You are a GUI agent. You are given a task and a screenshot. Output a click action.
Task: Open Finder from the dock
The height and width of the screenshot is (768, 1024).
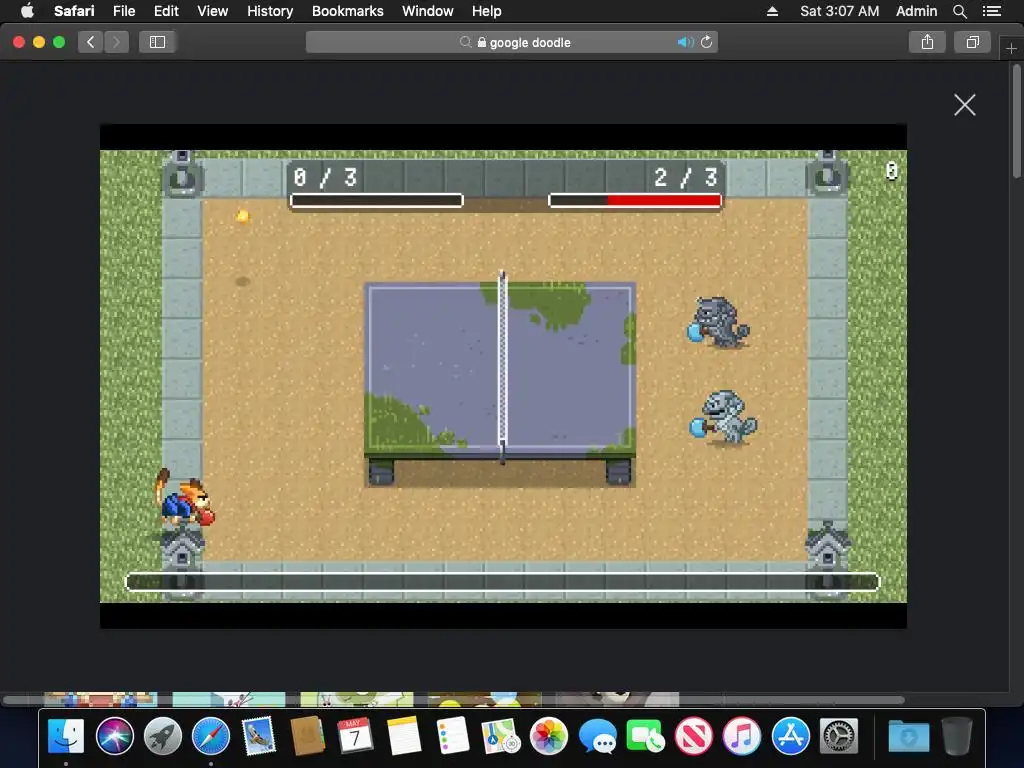click(x=66, y=736)
